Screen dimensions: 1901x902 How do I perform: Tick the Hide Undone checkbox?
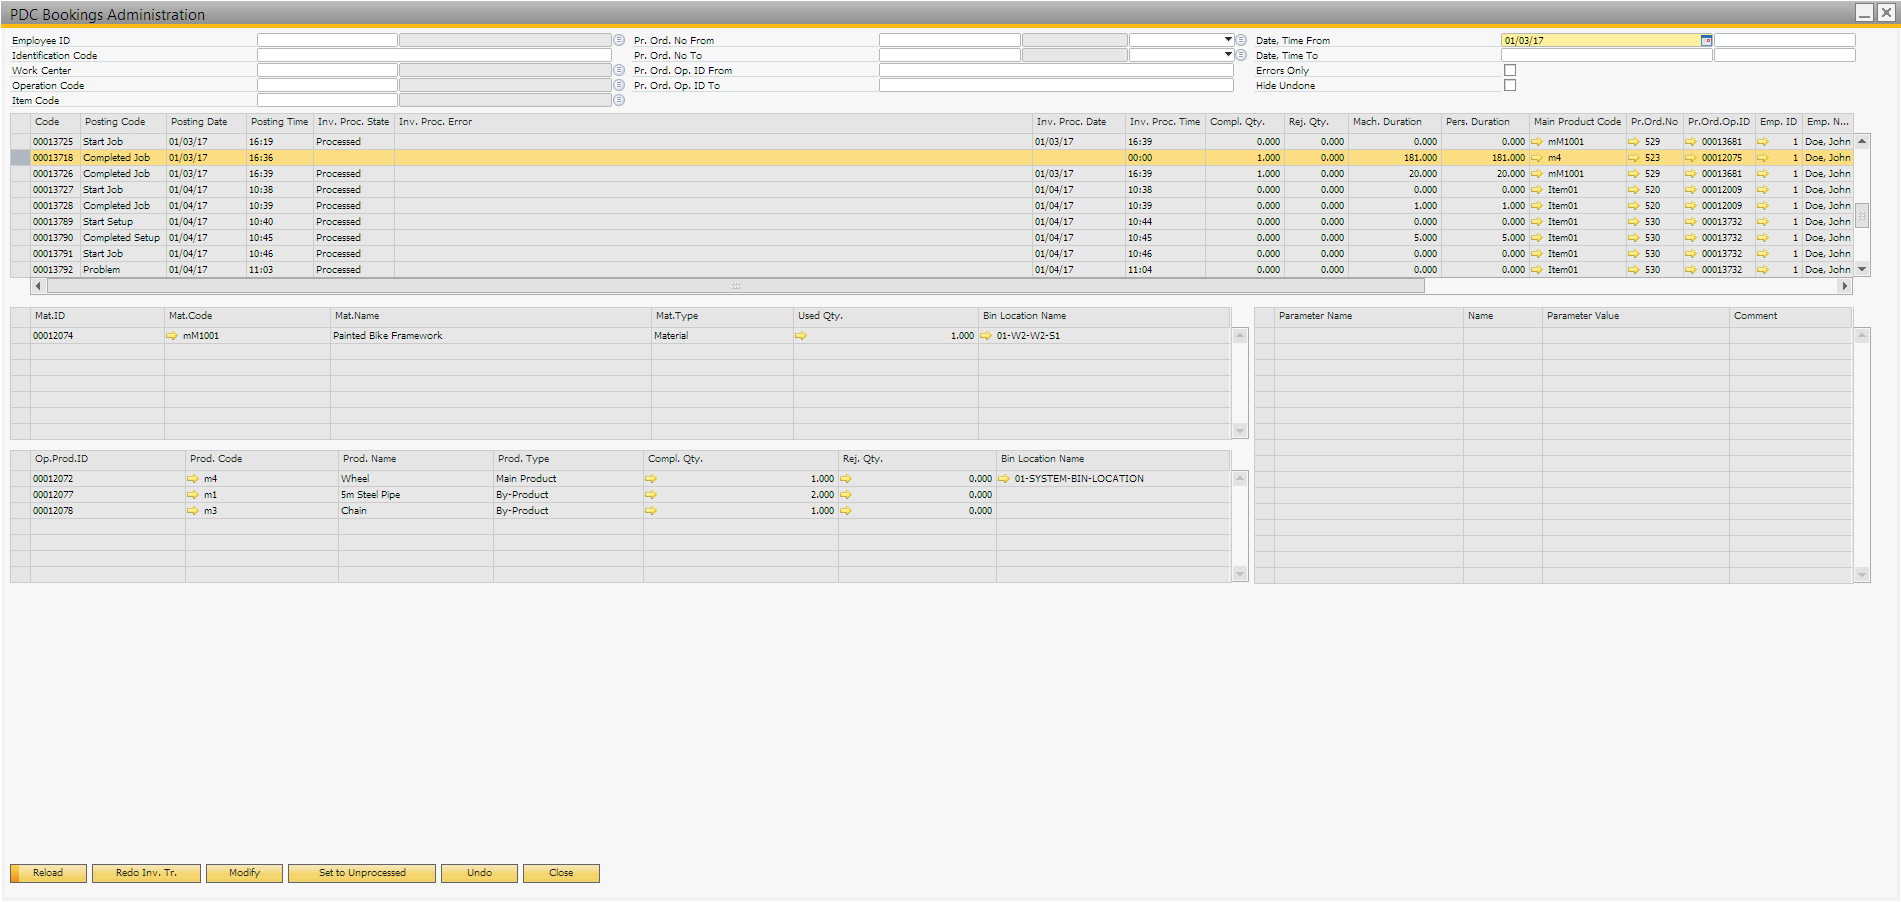(1510, 85)
